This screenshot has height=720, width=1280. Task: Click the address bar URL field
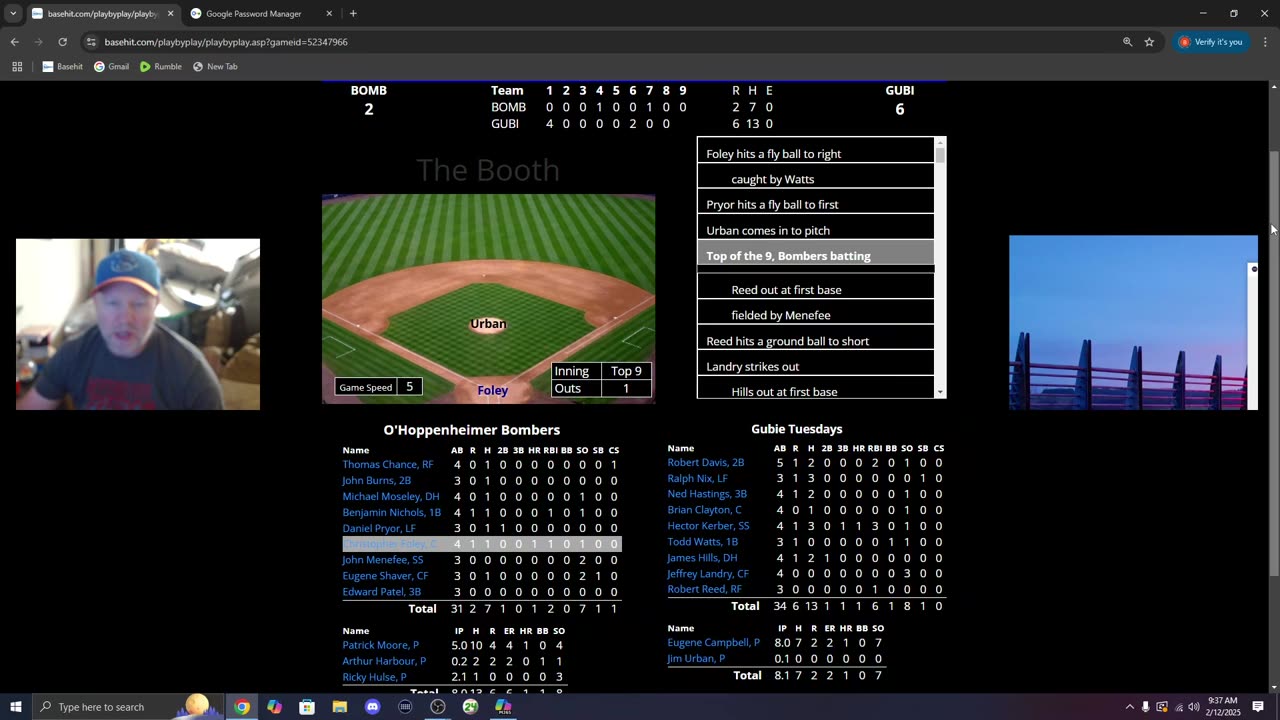coord(600,42)
